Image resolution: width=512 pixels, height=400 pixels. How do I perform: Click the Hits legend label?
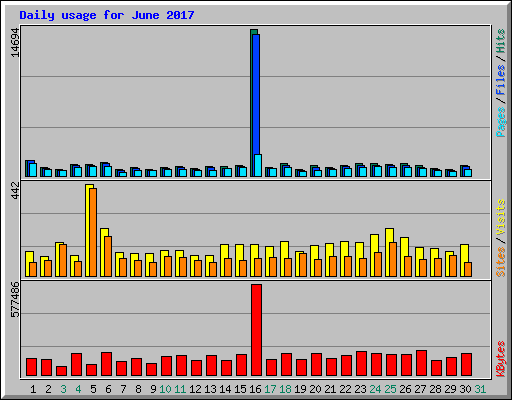tap(501, 41)
